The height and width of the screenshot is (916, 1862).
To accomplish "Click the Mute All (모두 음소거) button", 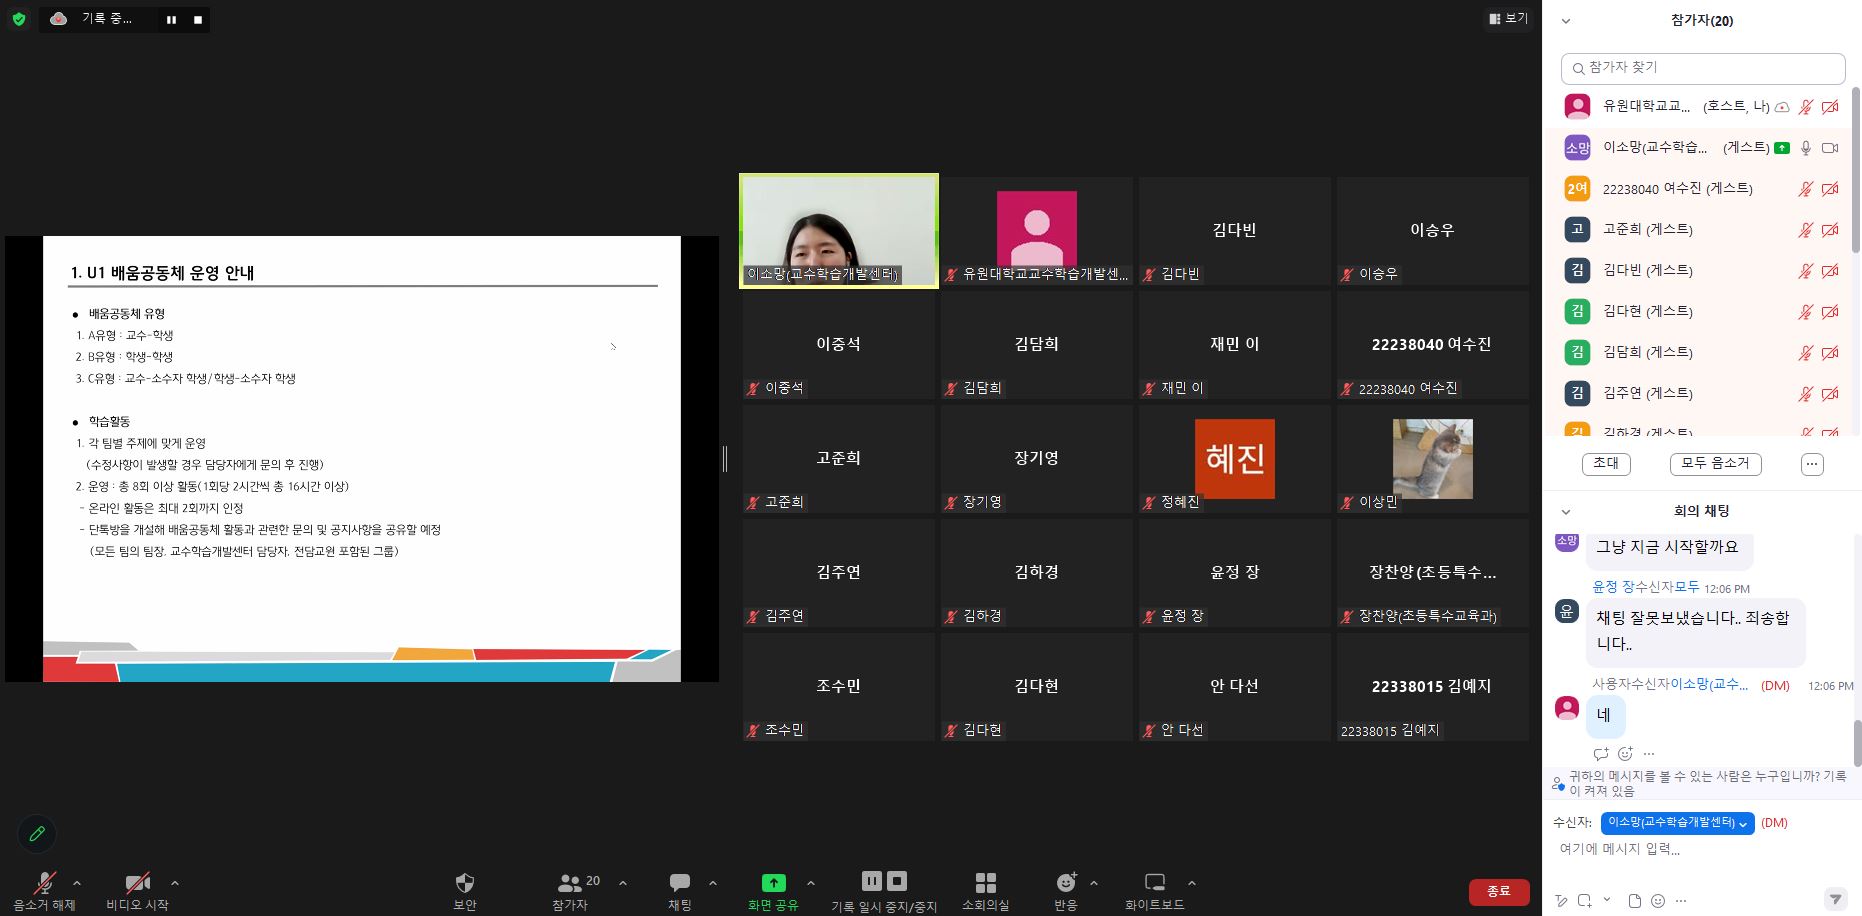I will coord(1715,463).
